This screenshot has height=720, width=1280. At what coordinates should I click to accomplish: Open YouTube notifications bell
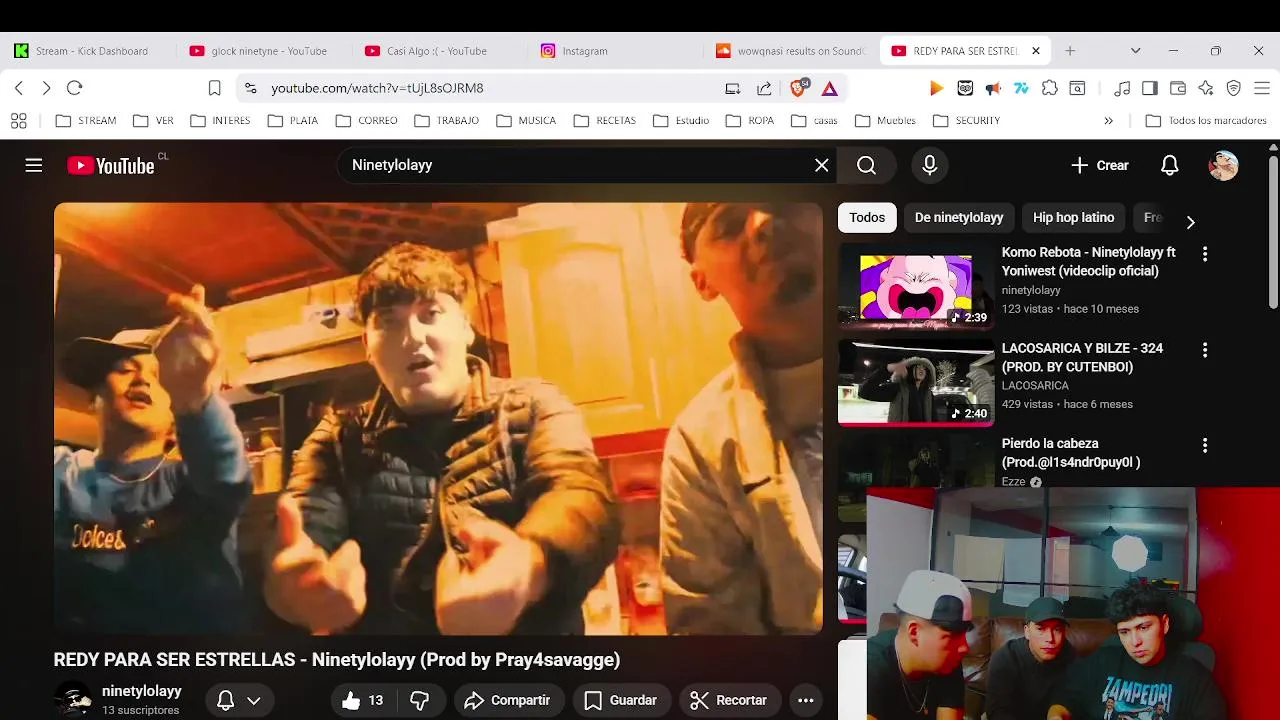coord(1170,165)
